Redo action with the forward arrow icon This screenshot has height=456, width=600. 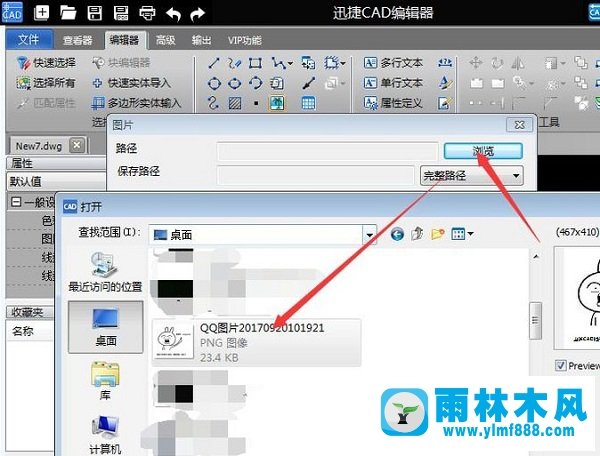[x=197, y=14]
